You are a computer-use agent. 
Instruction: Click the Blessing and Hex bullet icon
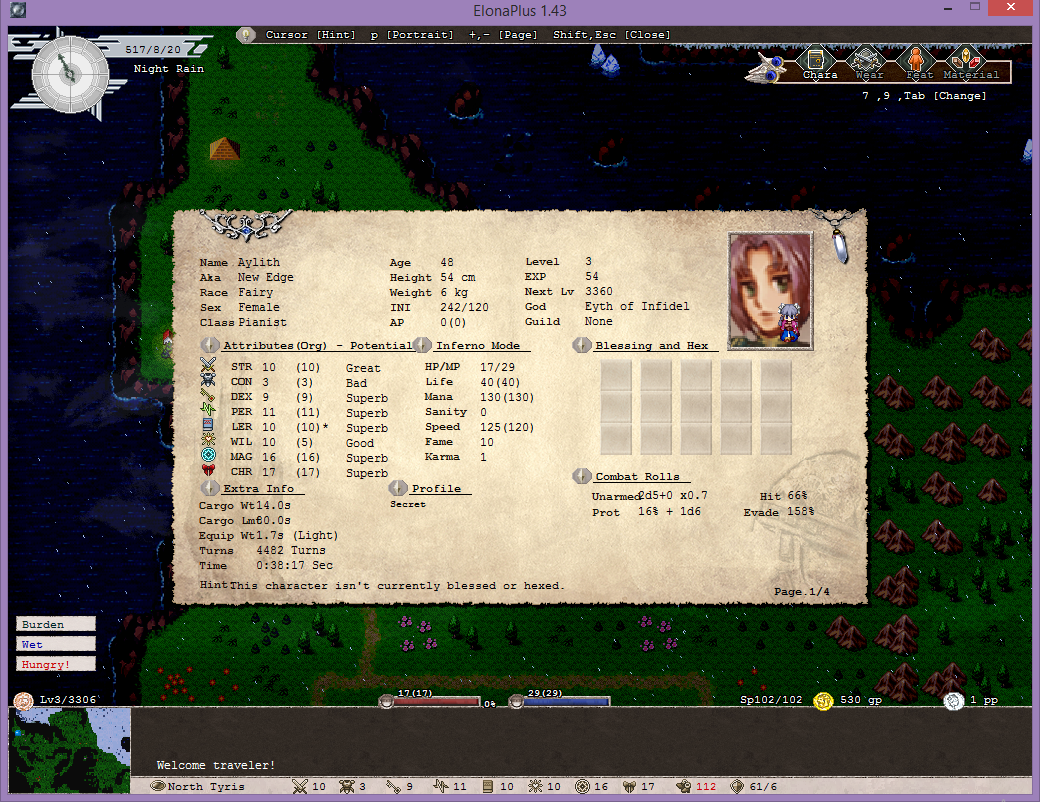point(582,345)
